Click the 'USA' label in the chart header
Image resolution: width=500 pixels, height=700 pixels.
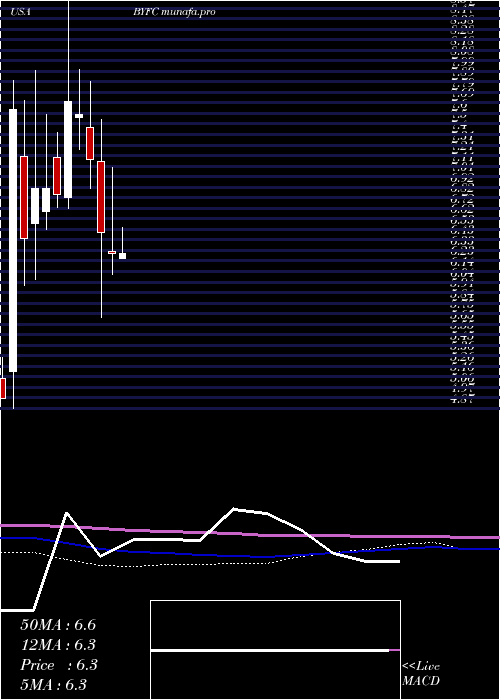click(21, 12)
